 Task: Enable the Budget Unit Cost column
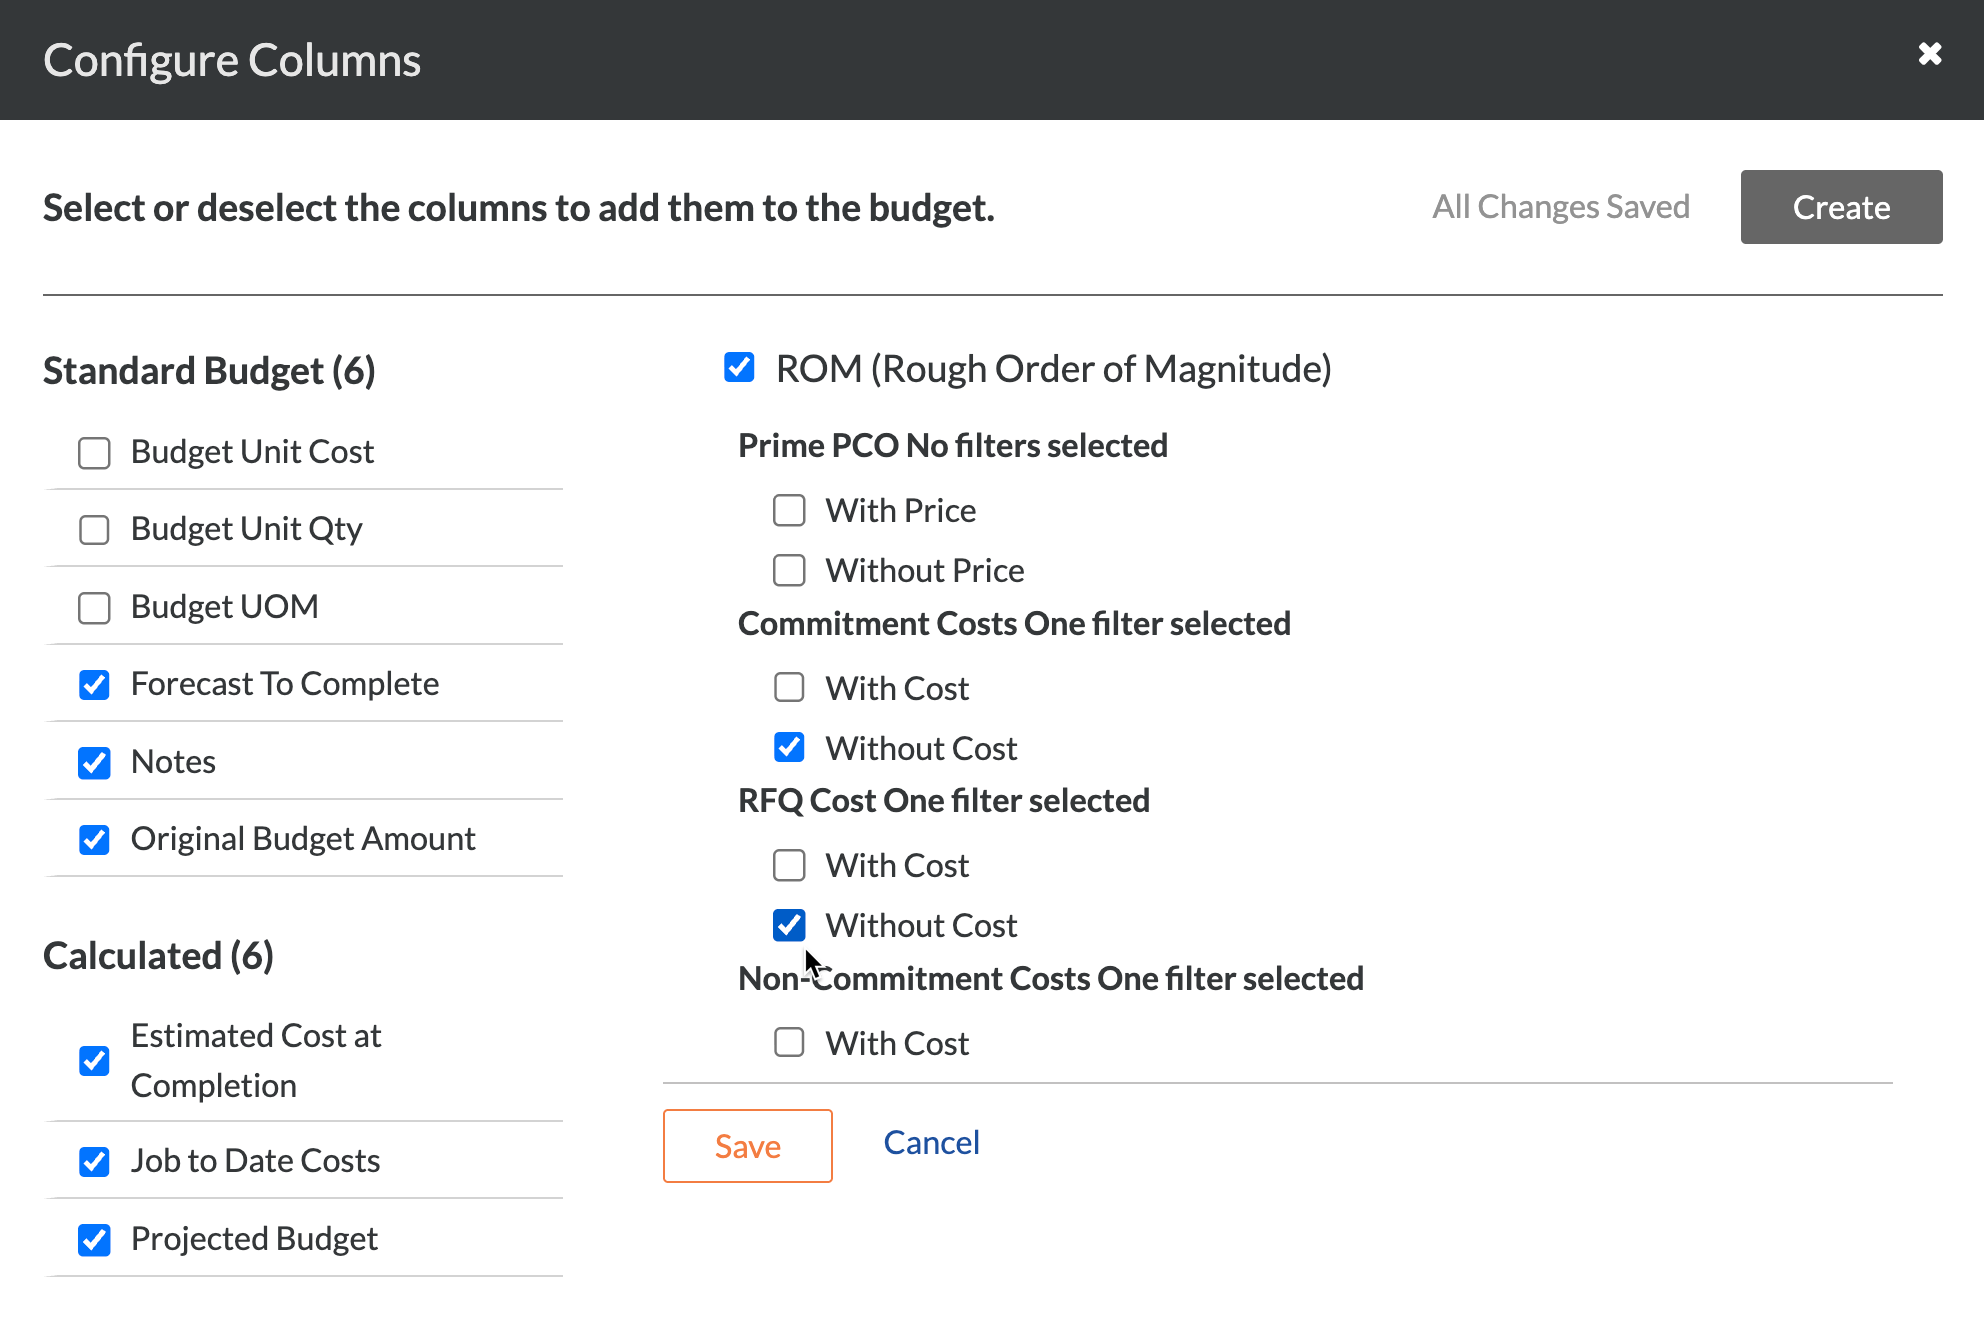click(94, 452)
